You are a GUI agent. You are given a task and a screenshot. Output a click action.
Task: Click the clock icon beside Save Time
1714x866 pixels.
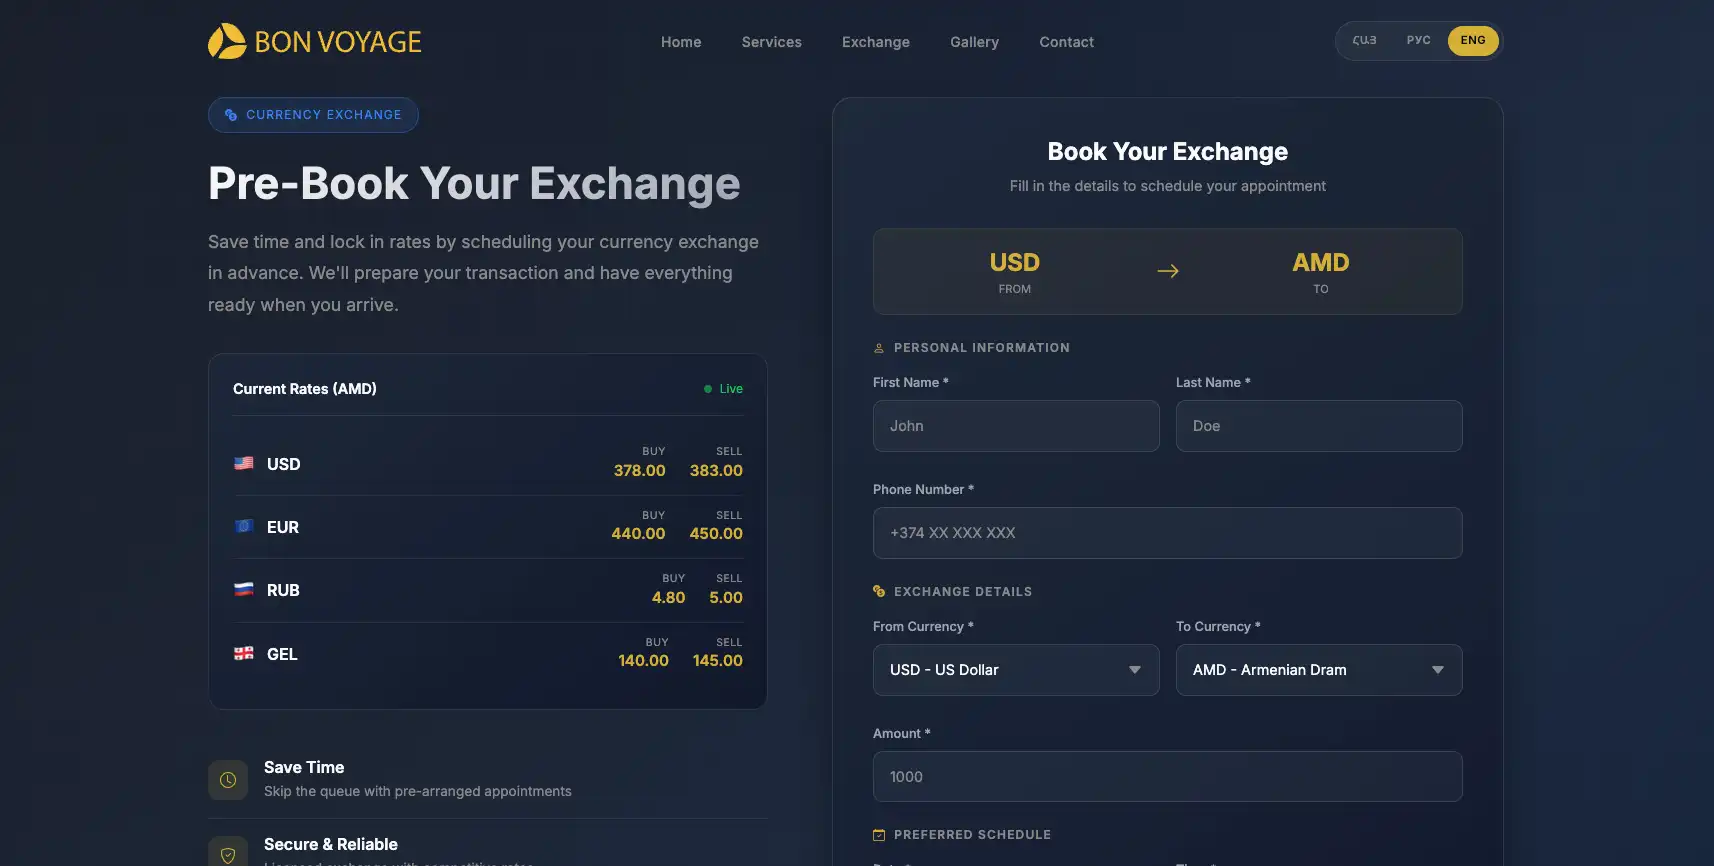pos(228,780)
